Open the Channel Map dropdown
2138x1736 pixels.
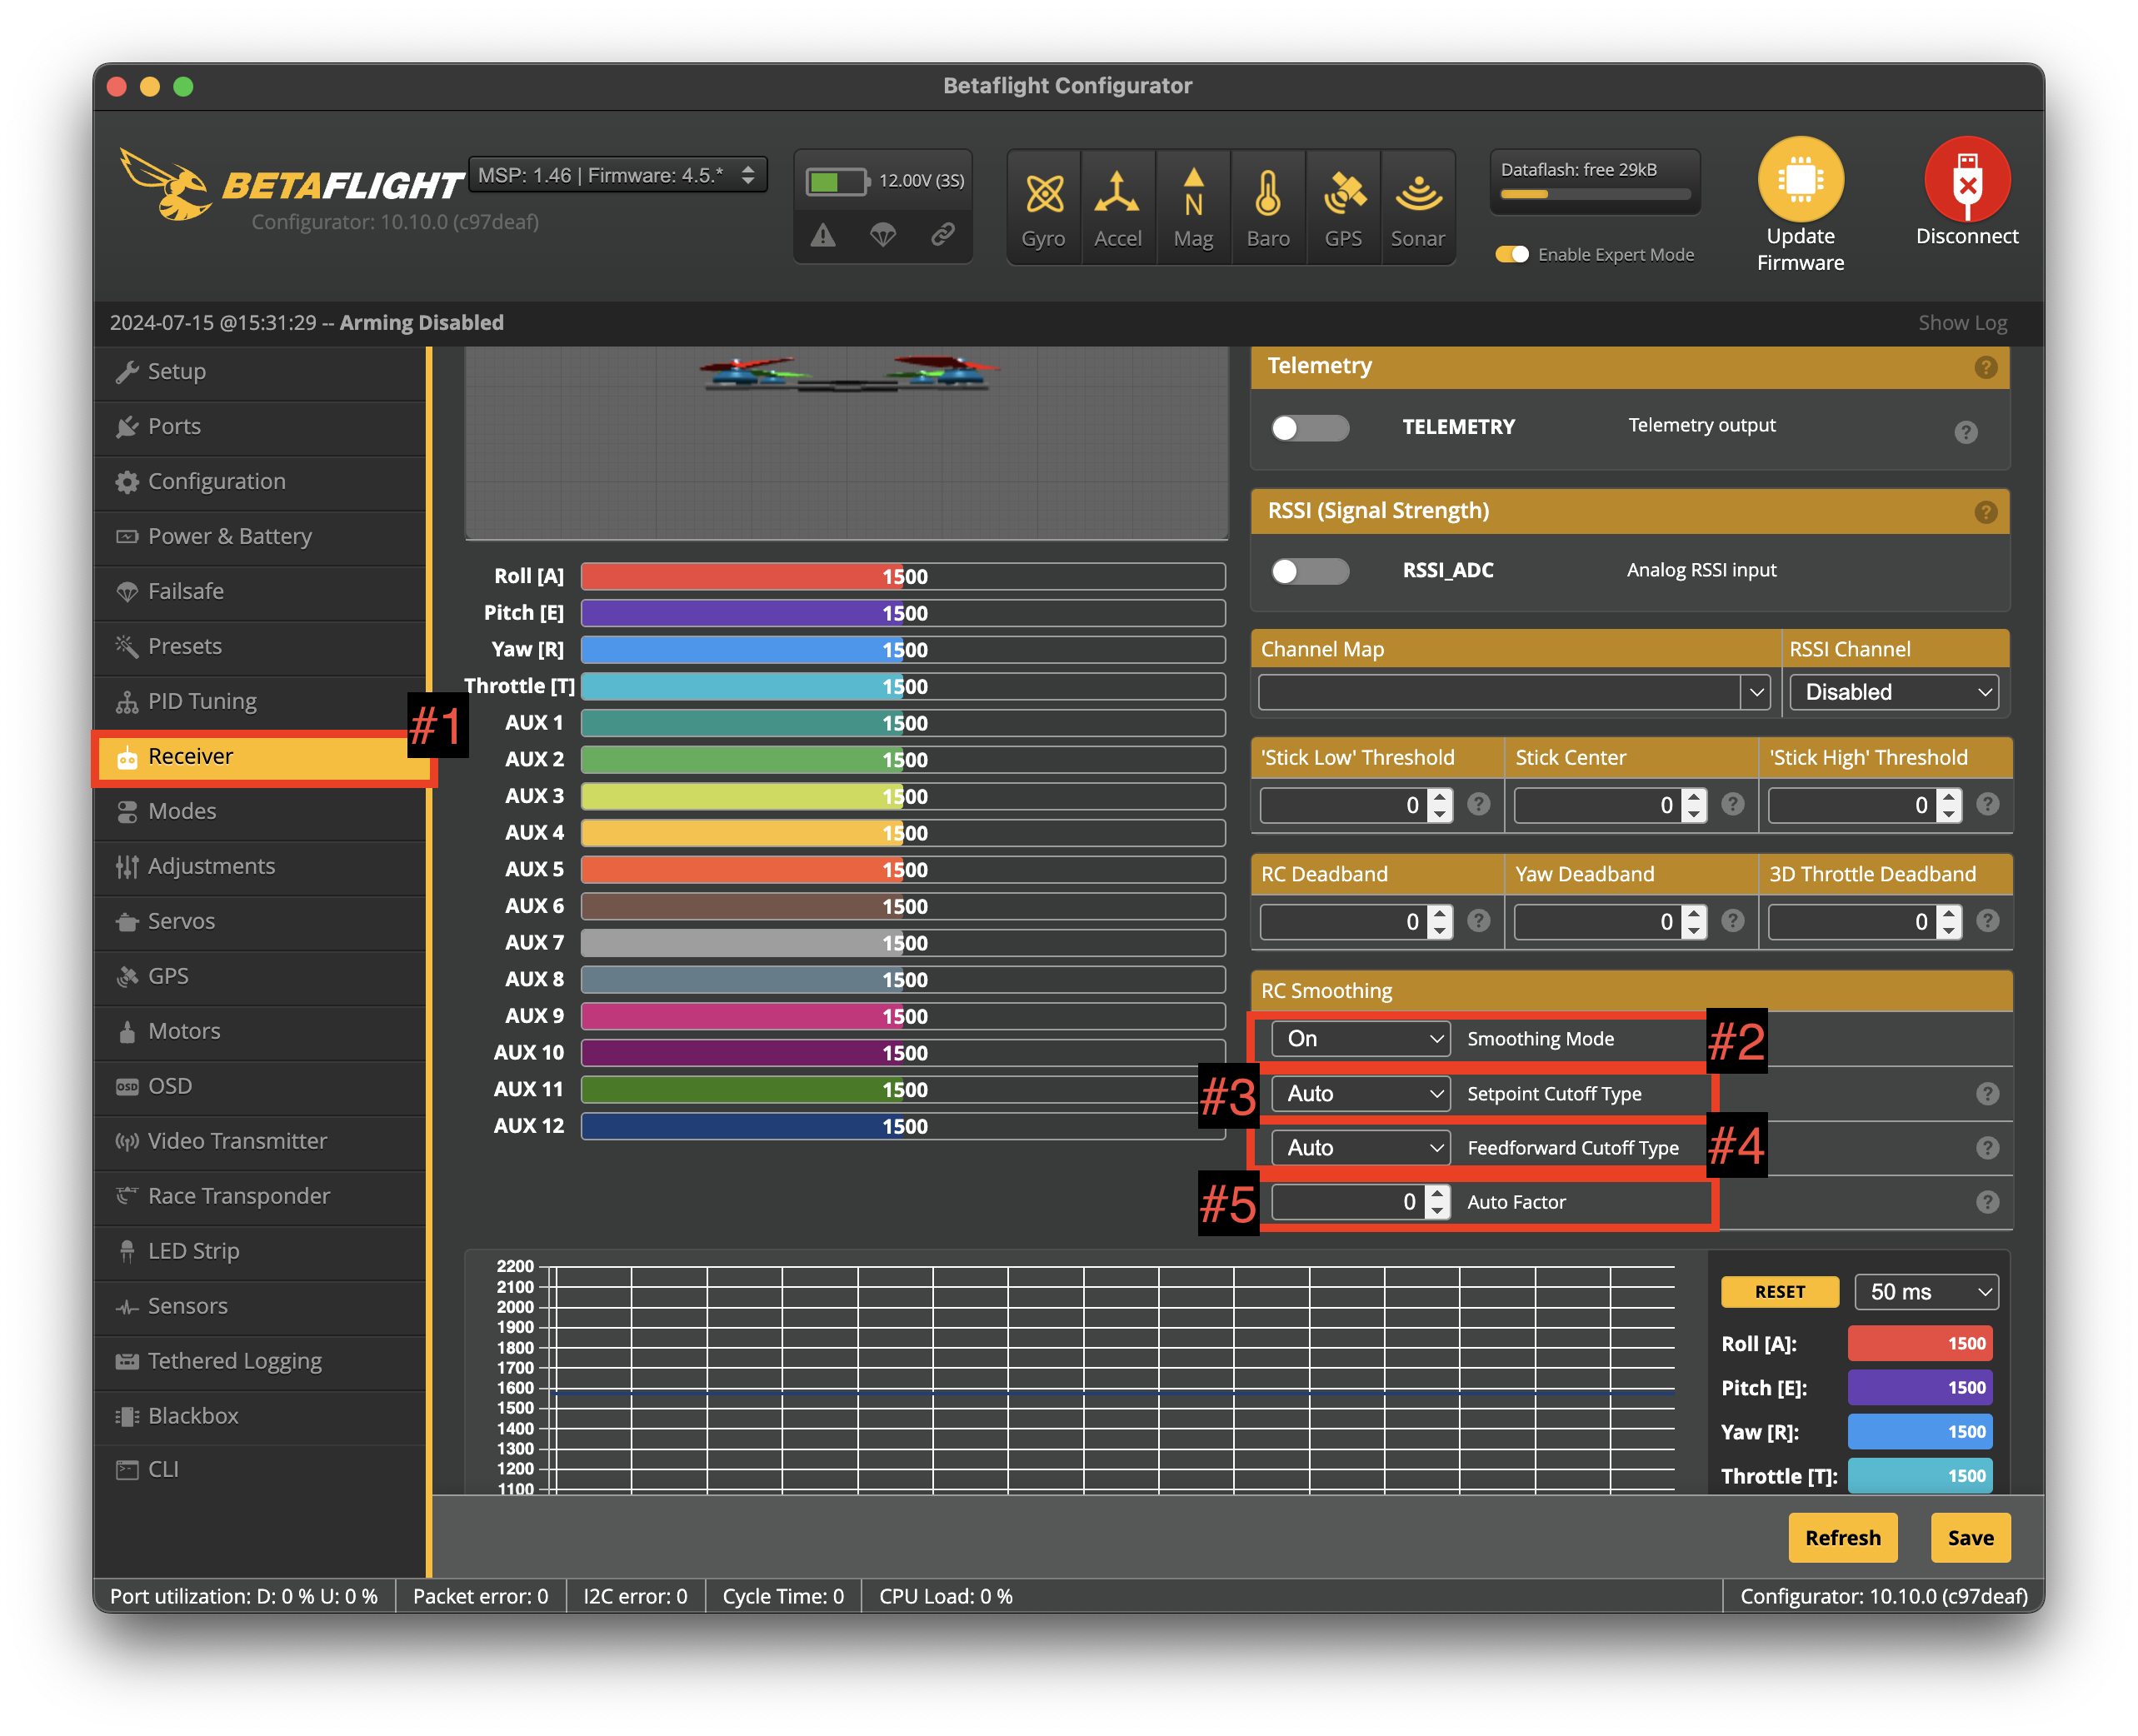(1755, 692)
